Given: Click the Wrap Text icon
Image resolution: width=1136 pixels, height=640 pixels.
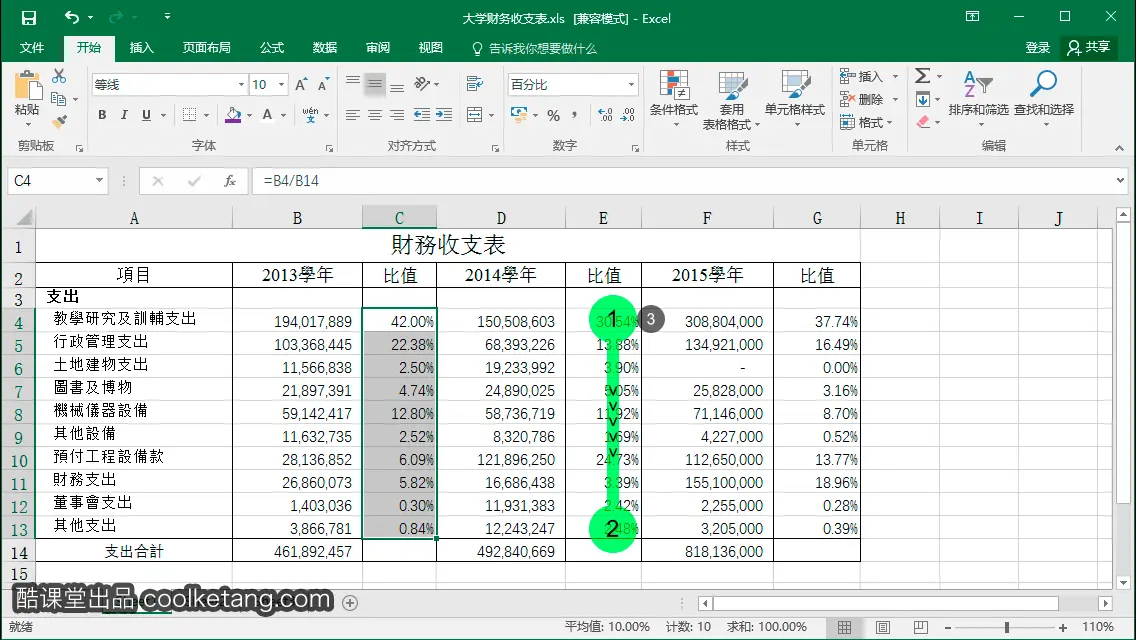Looking at the screenshot, I should [475, 84].
